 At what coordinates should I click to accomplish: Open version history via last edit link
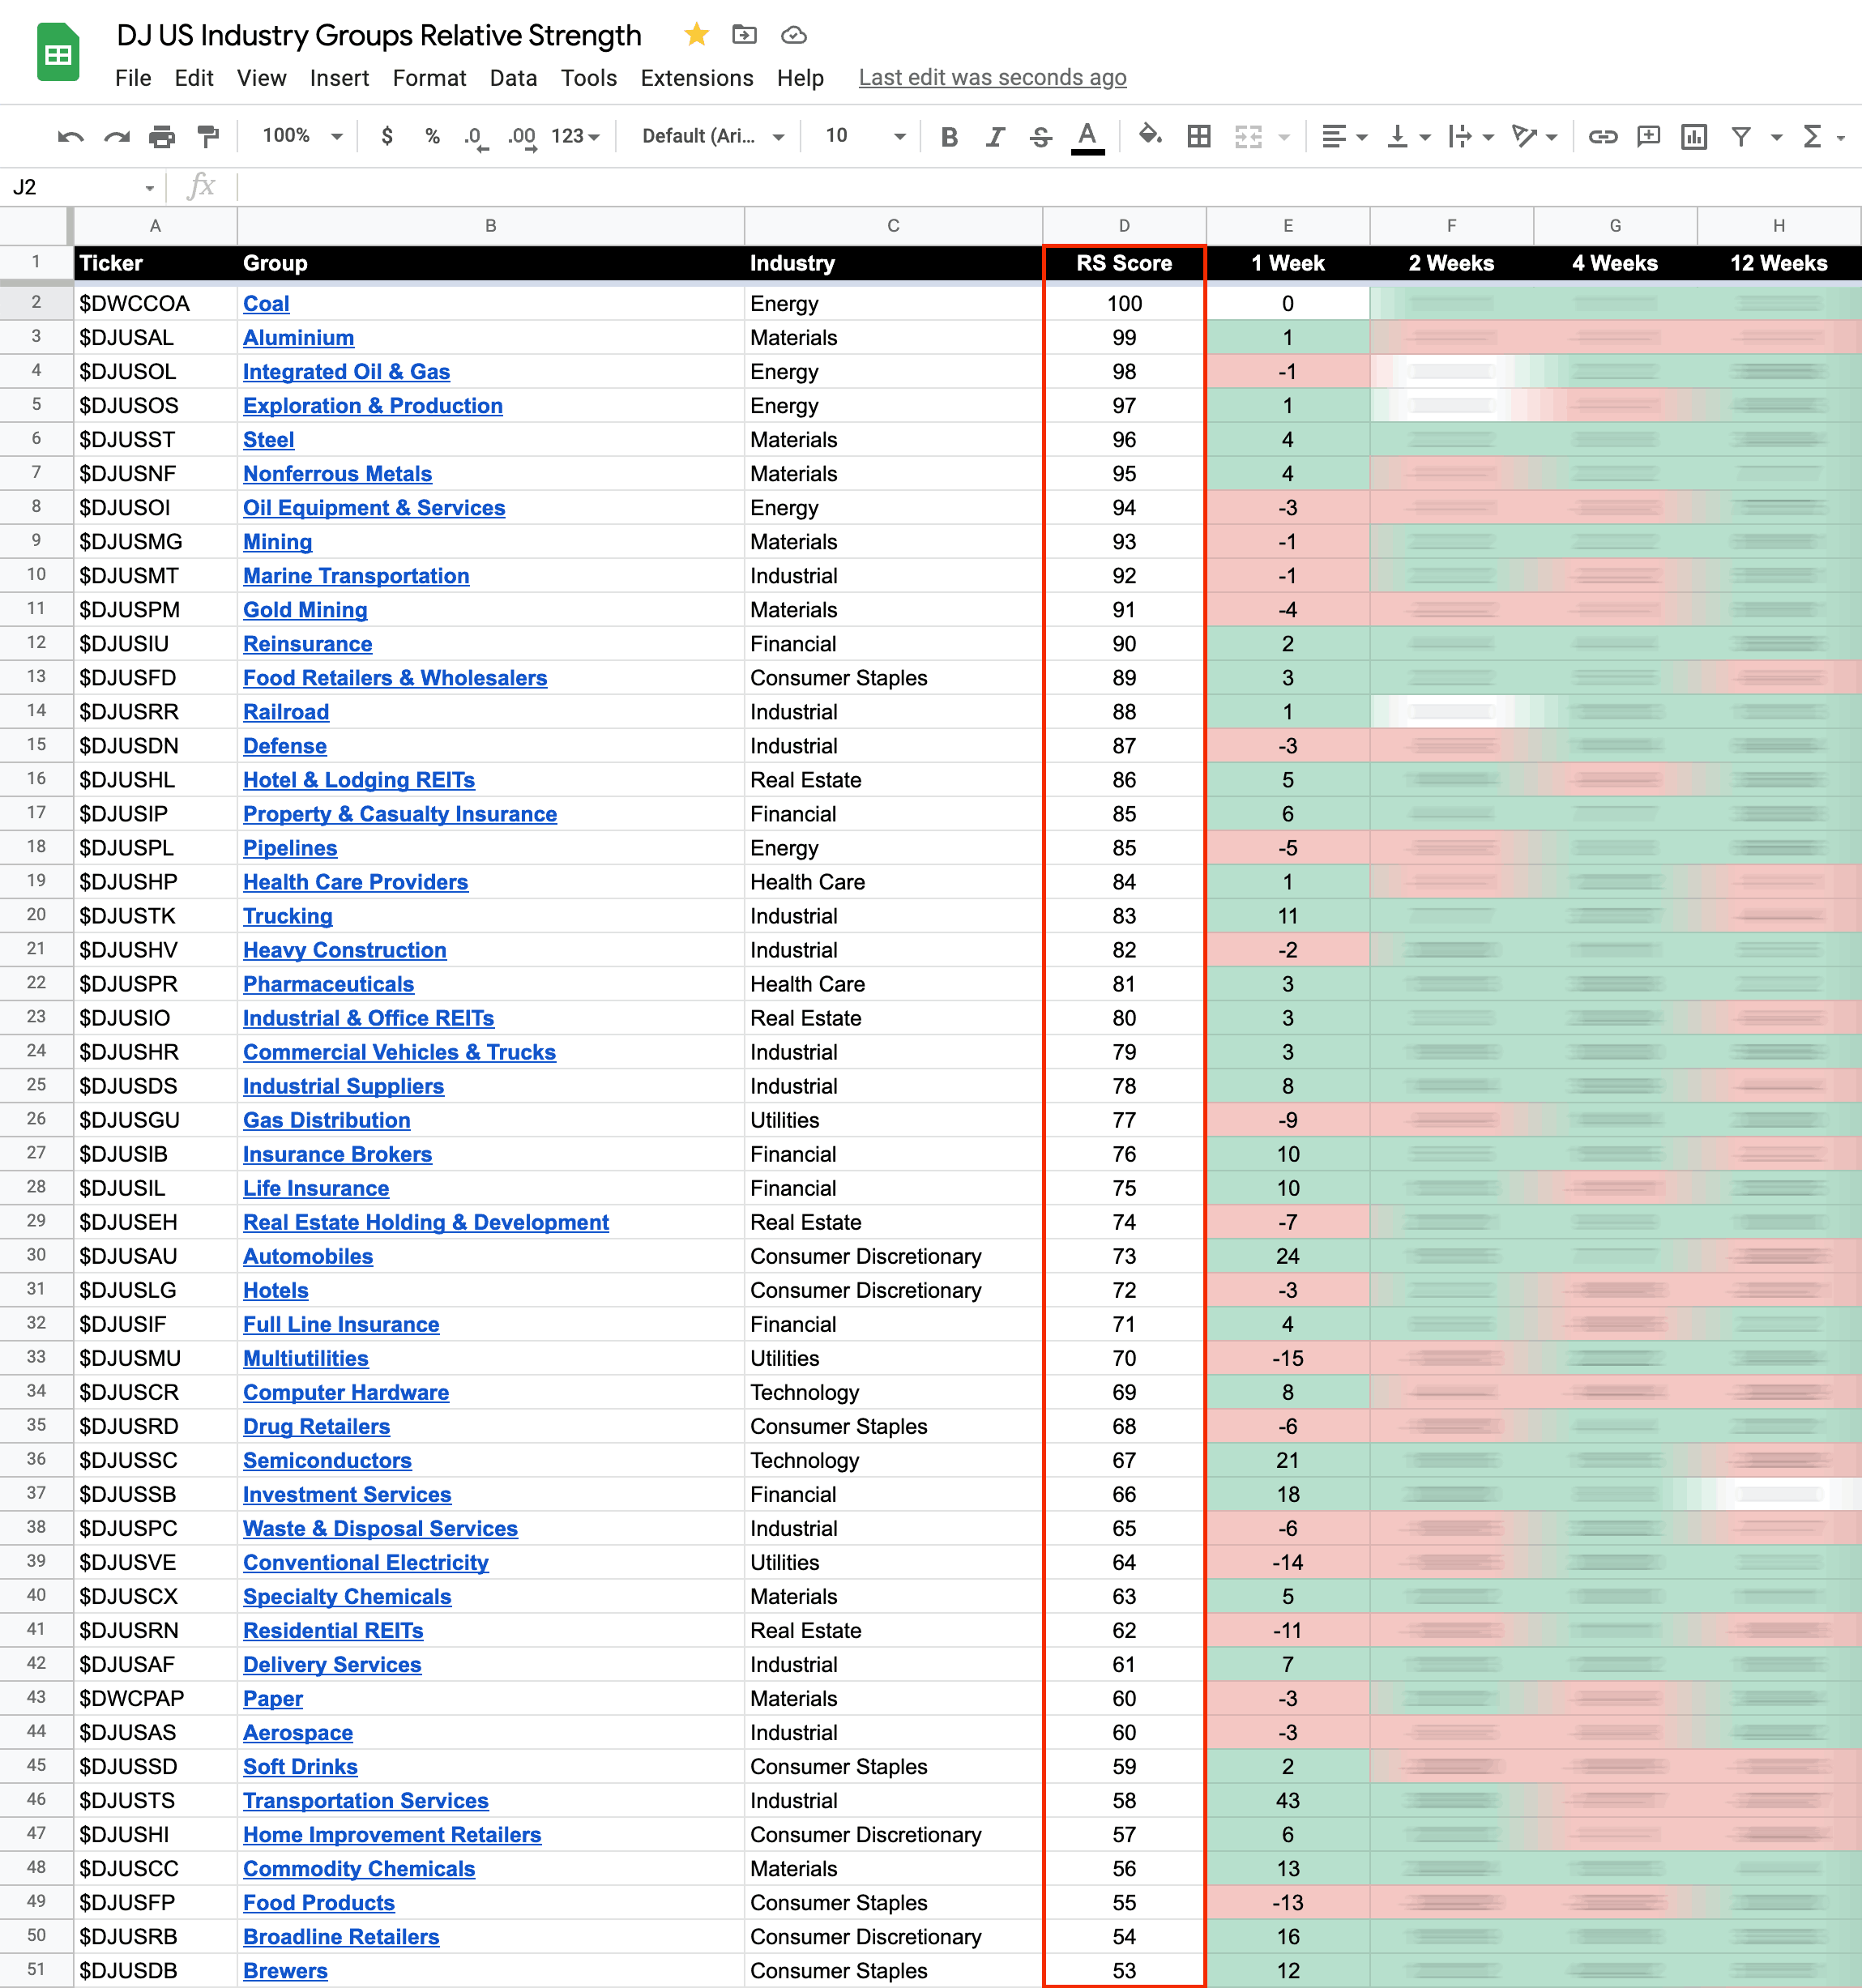992,78
